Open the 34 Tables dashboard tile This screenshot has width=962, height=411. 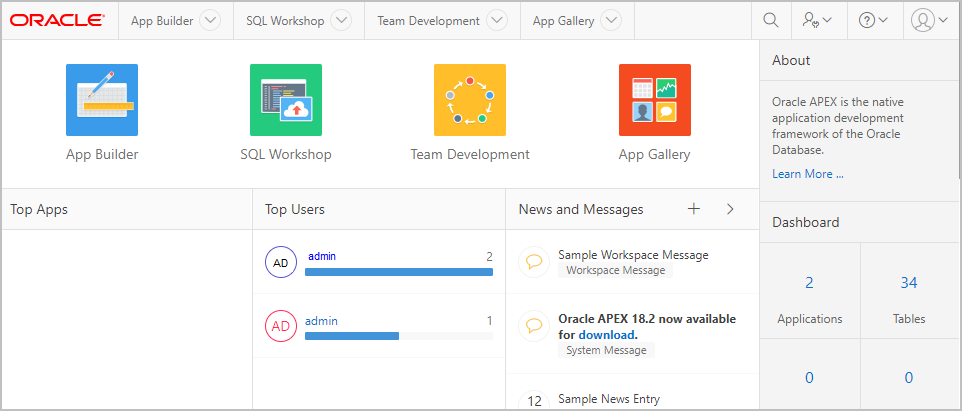point(908,300)
